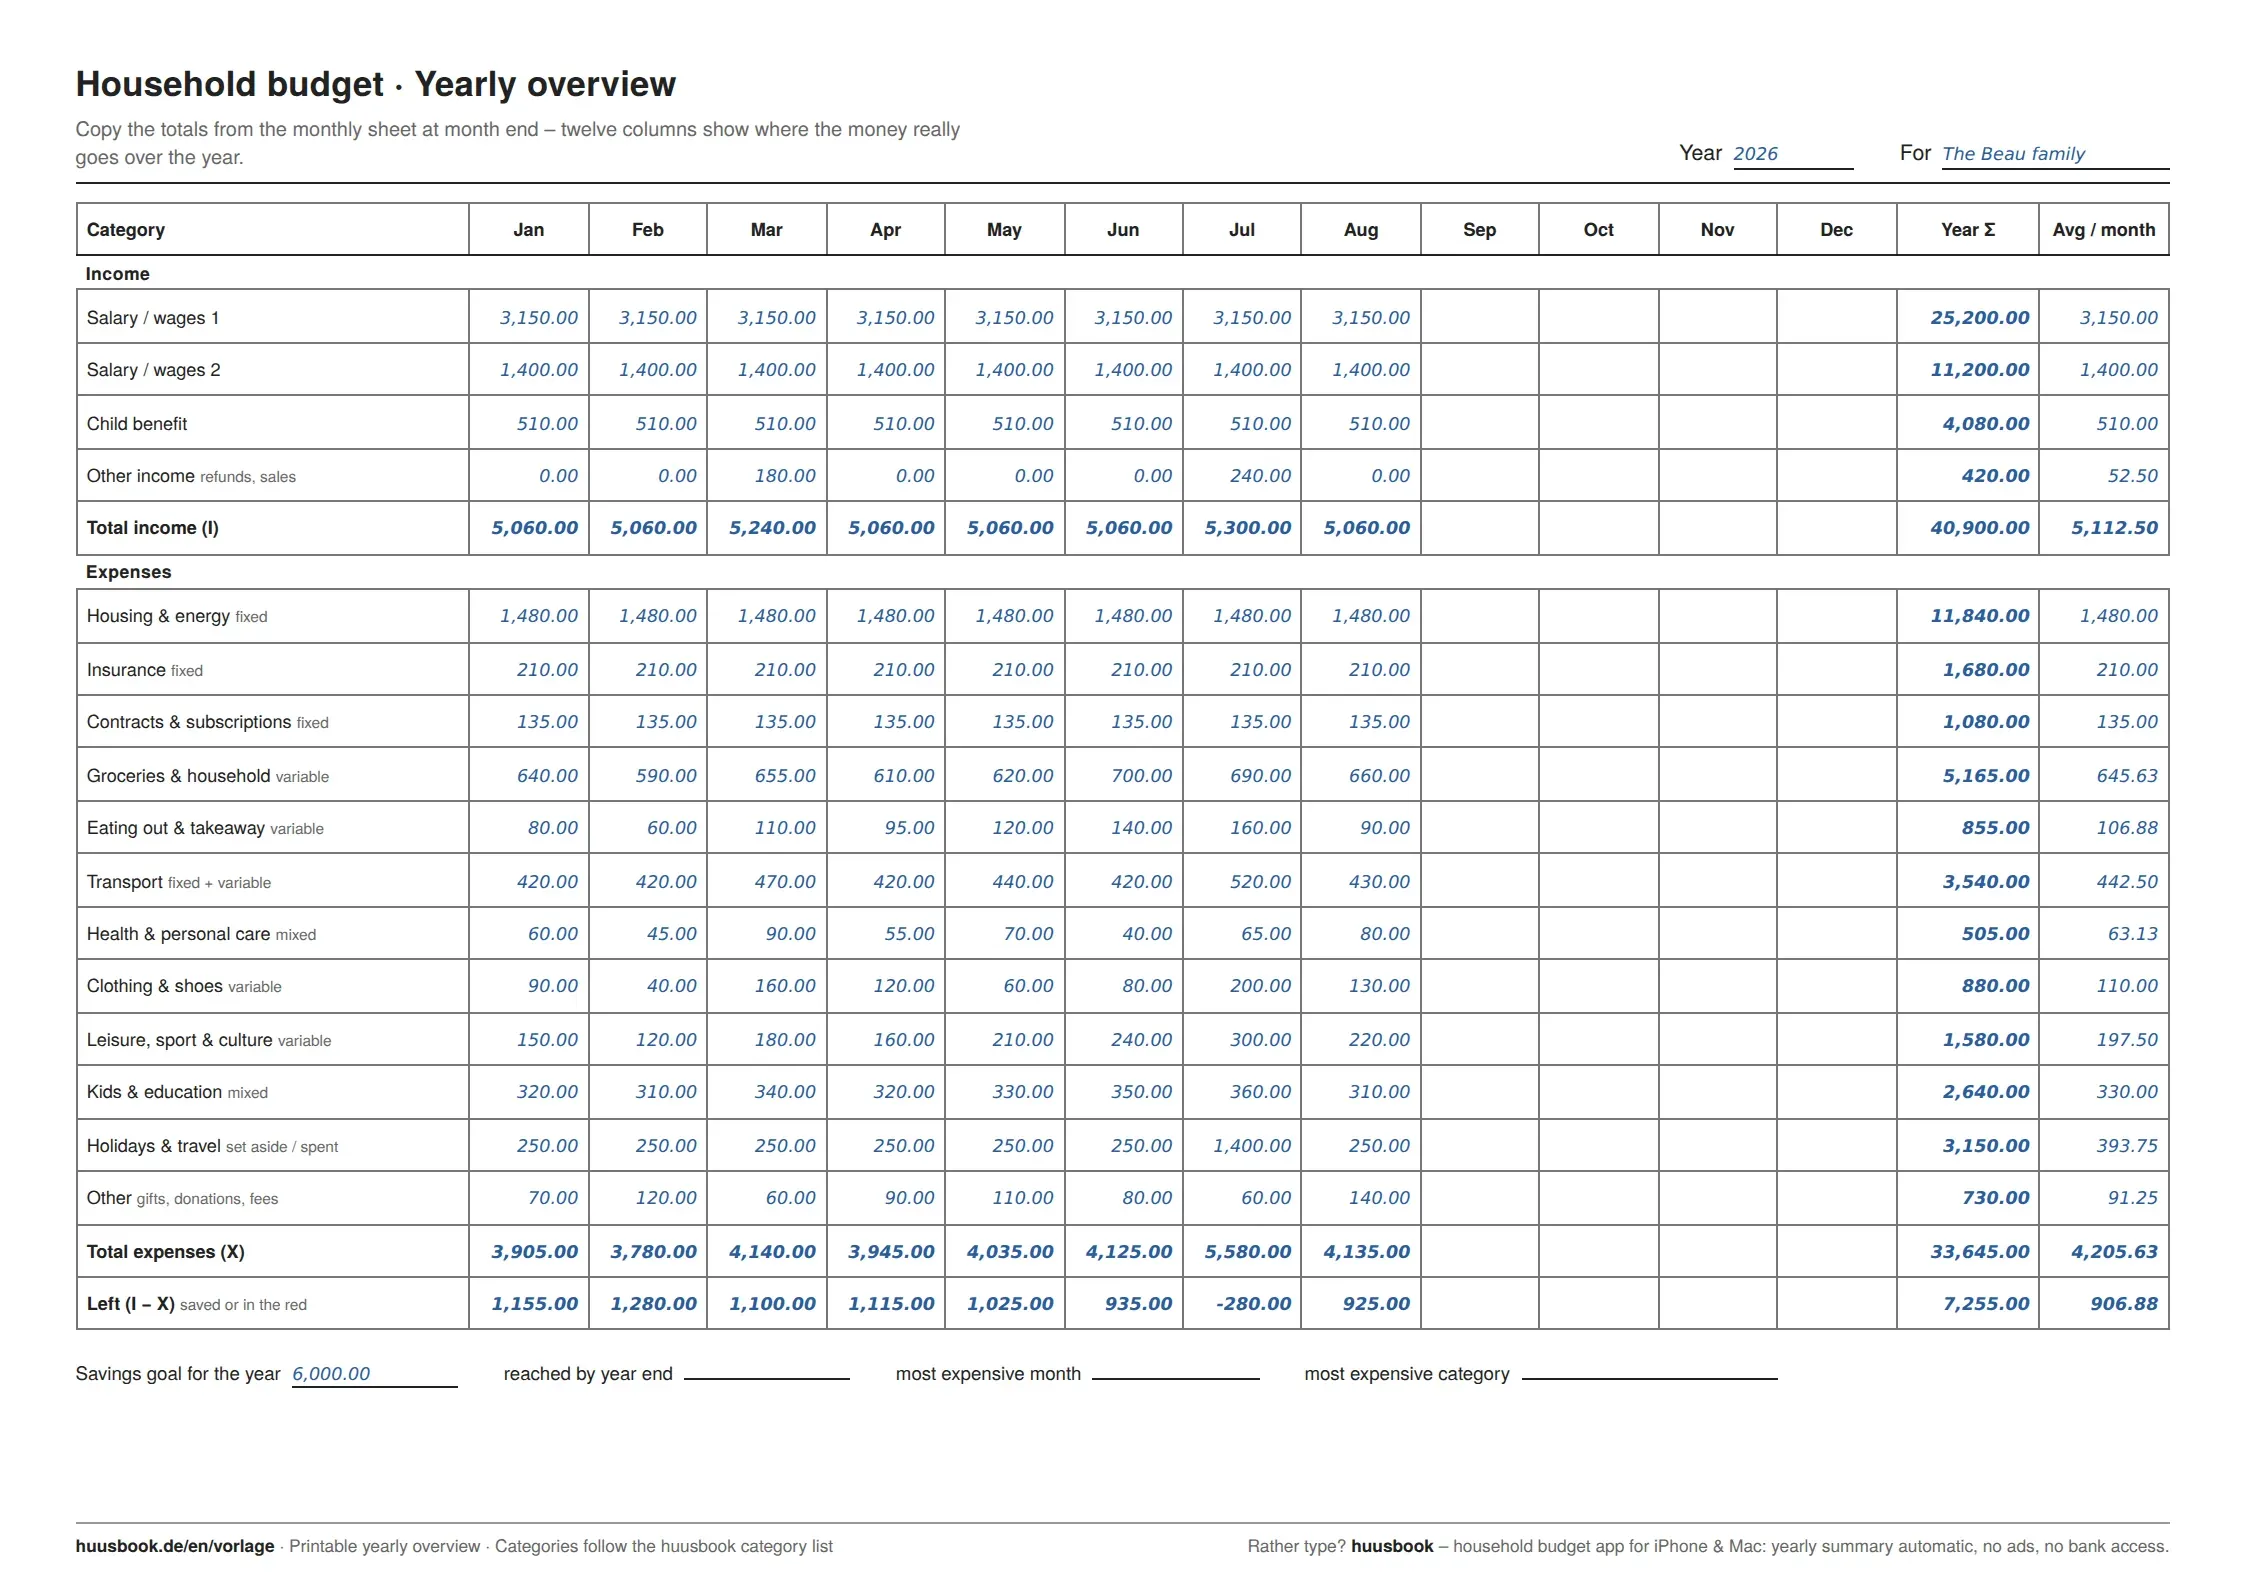Select the 'Health & personal care' row label
Screen dimensions: 2246x1588
[179, 934]
